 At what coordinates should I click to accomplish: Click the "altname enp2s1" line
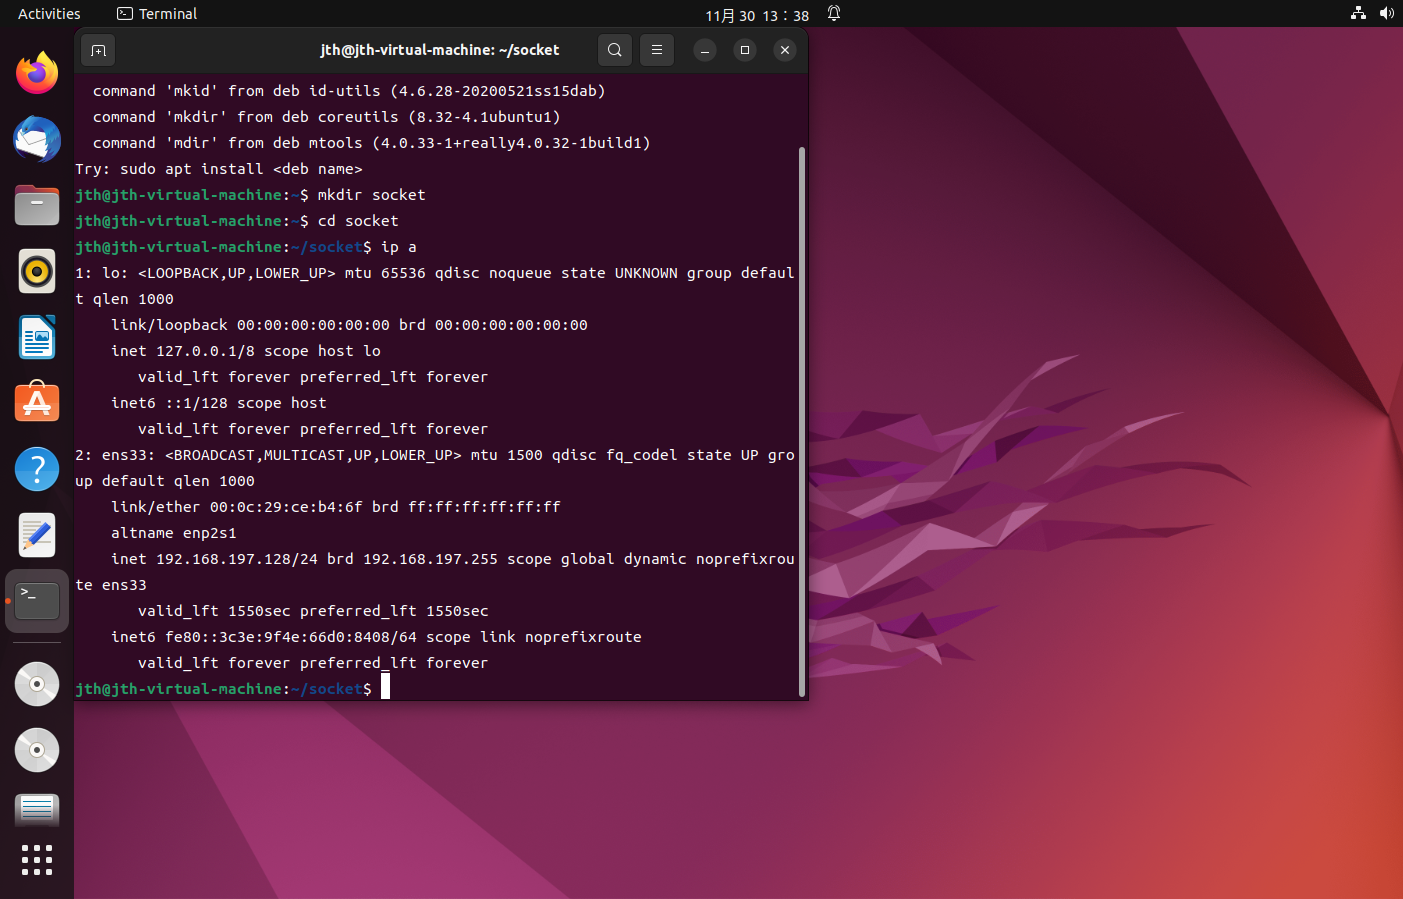click(174, 533)
